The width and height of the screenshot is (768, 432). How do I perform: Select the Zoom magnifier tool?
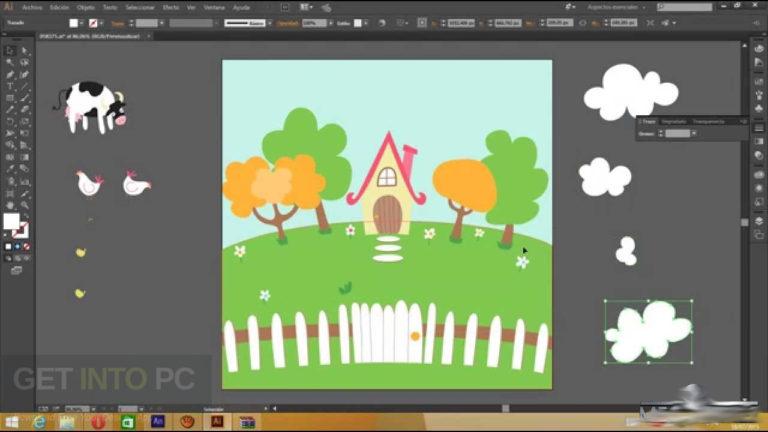point(24,205)
